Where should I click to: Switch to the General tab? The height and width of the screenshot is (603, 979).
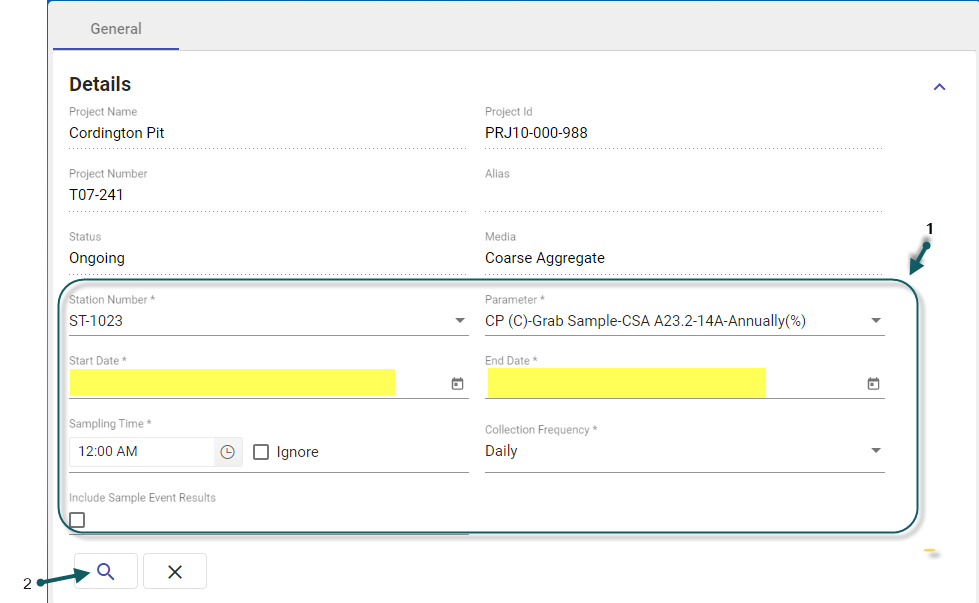coord(116,29)
